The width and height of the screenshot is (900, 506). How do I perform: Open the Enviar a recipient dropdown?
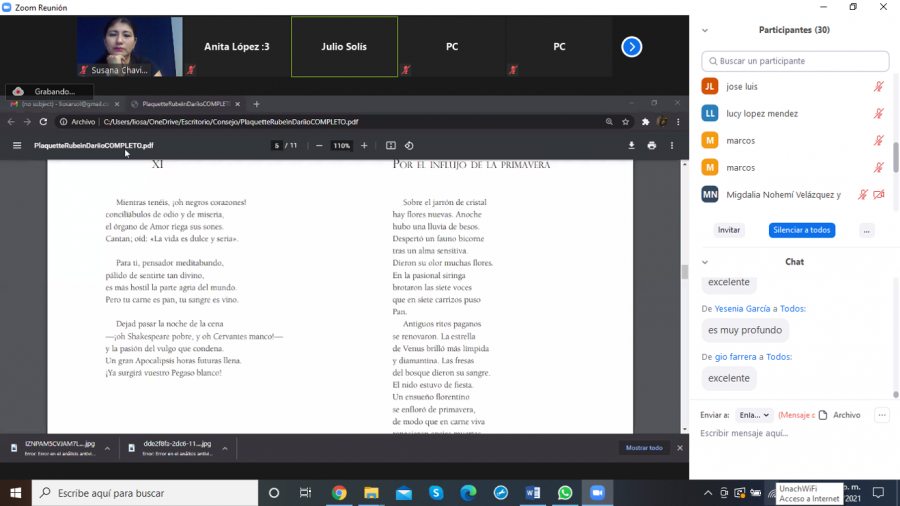point(754,415)
